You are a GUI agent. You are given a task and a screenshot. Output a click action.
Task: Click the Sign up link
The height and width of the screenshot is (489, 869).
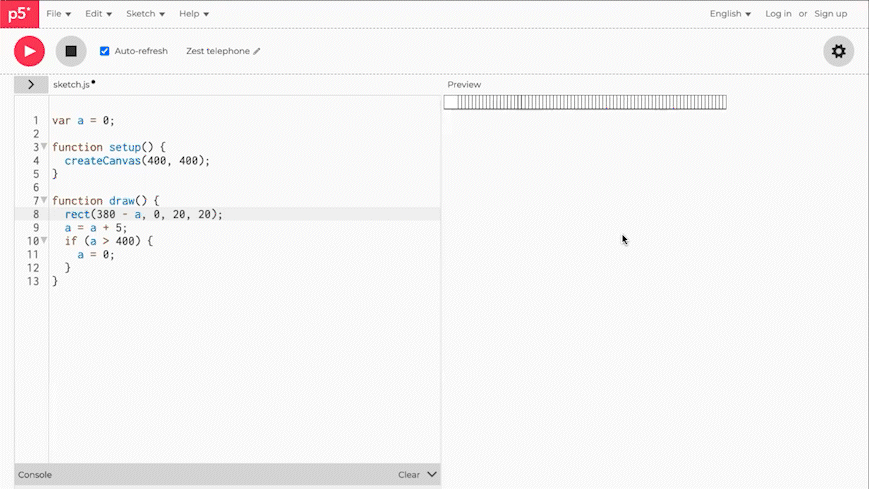(x=830, y=14)
